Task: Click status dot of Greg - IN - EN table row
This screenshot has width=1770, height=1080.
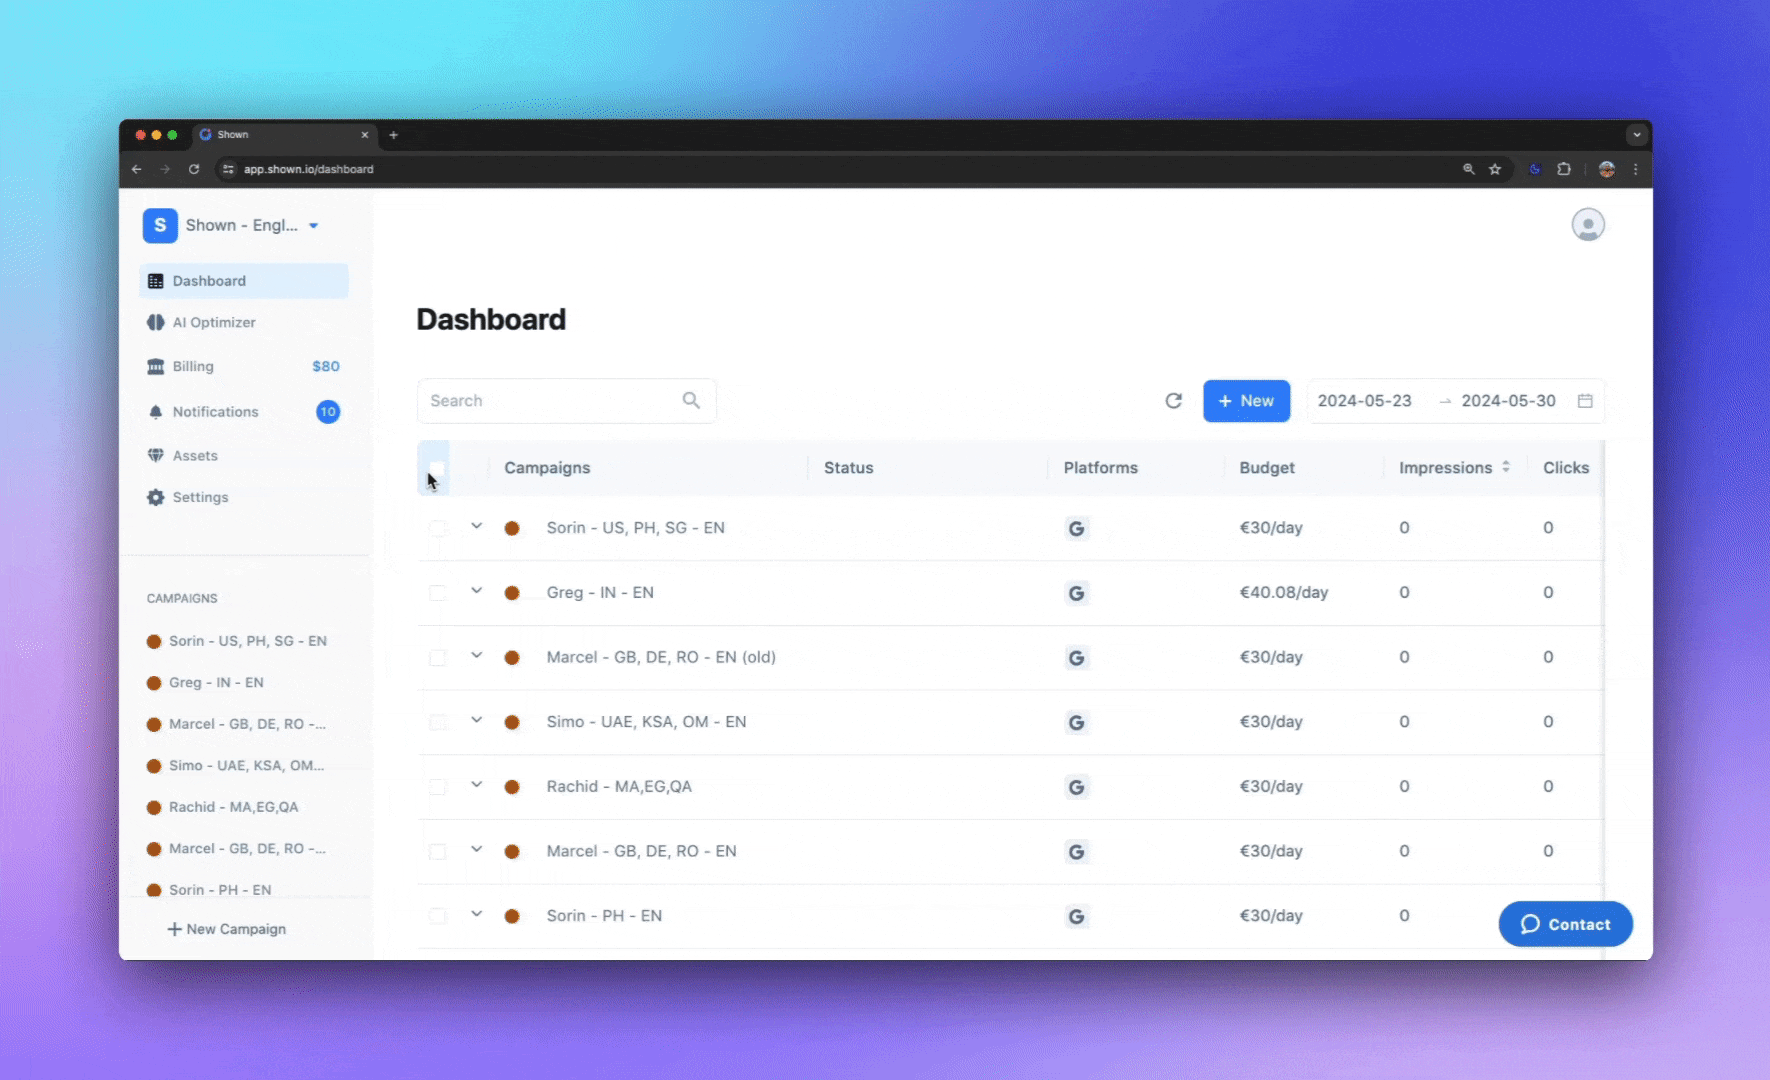Action: pyautogui.click(x=512, y=593)
